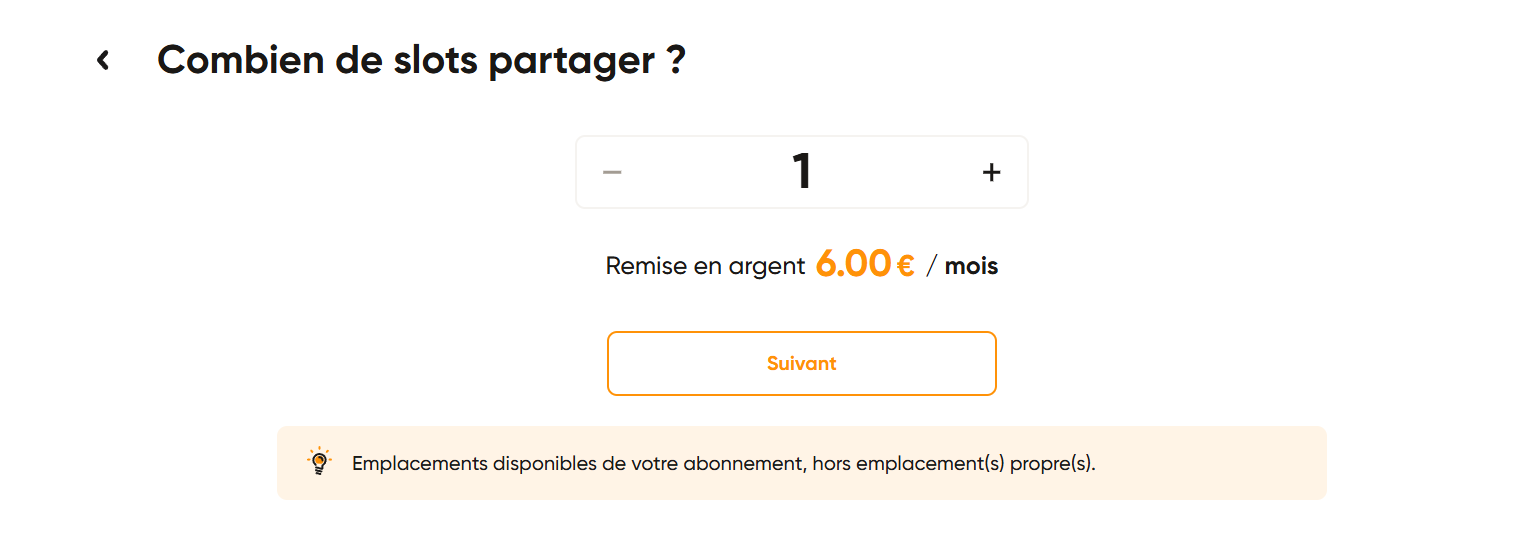The height and width of the screenshot is (555, 1535).
Task: Increase slot count with the plus button
Action: click(991, 172)
